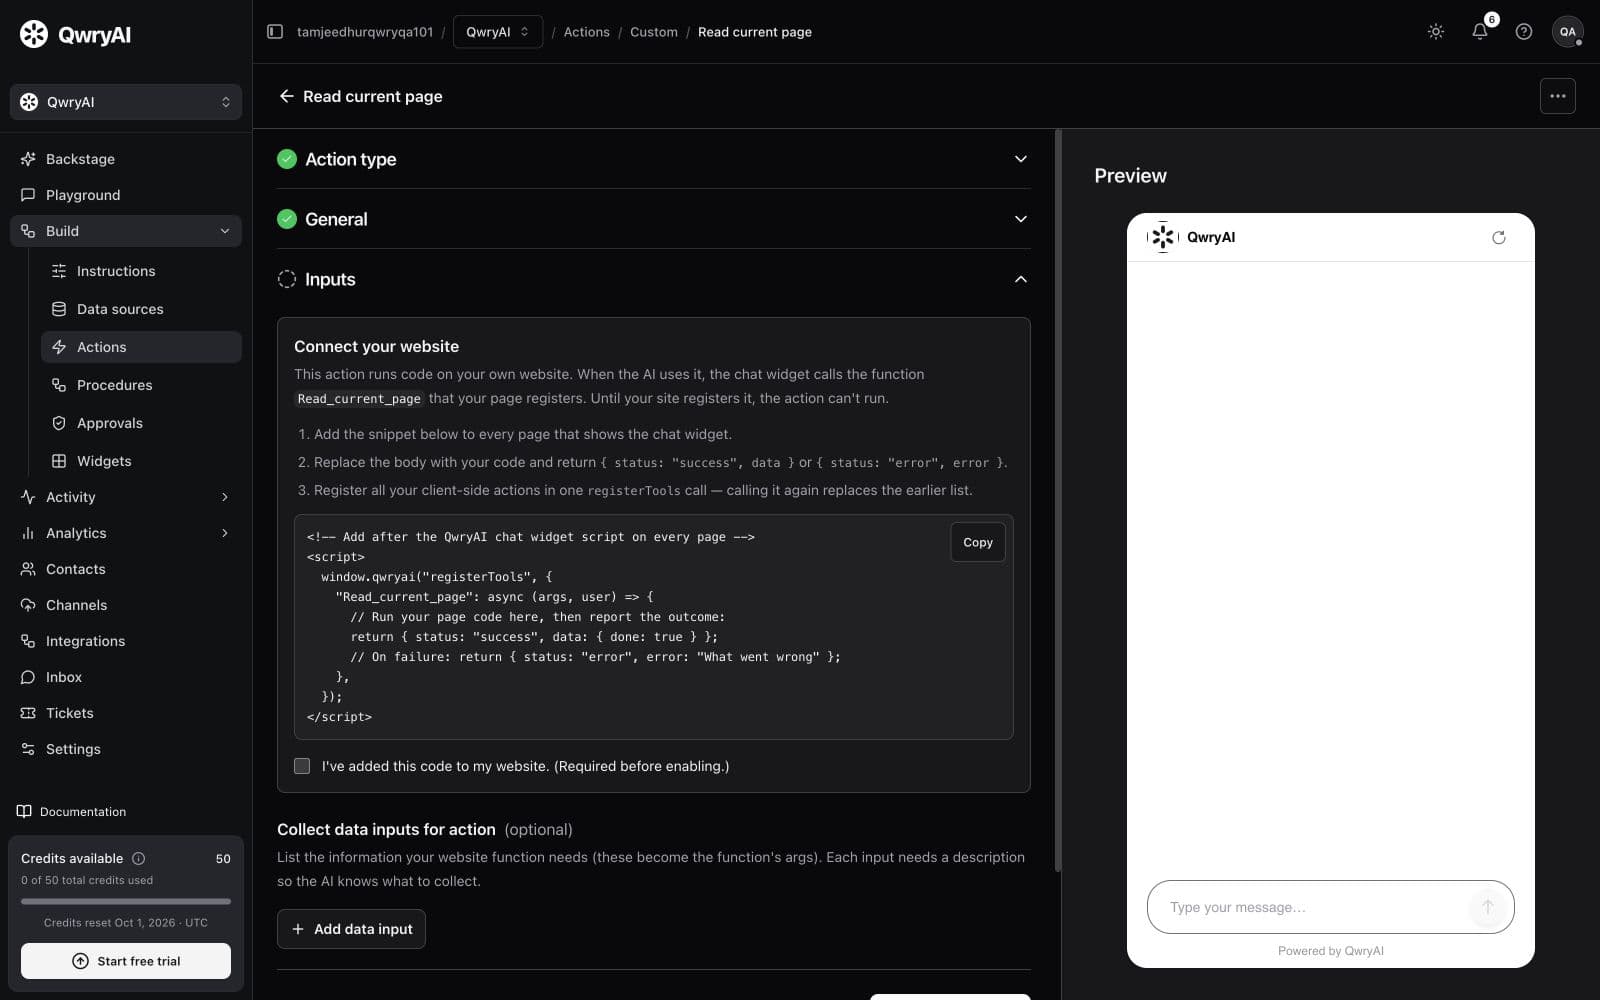Open Backstage in sidebar
Image resolution: width=1600 pixels, height=1000 pixels.
(126, 159)
